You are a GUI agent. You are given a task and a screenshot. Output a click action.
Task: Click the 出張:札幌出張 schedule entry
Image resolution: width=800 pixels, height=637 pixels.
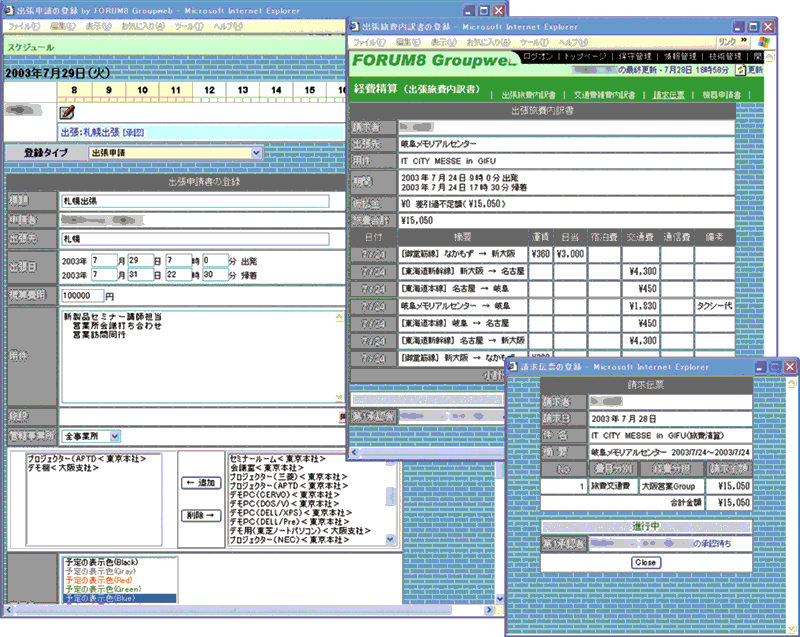[x=102, y=132]
